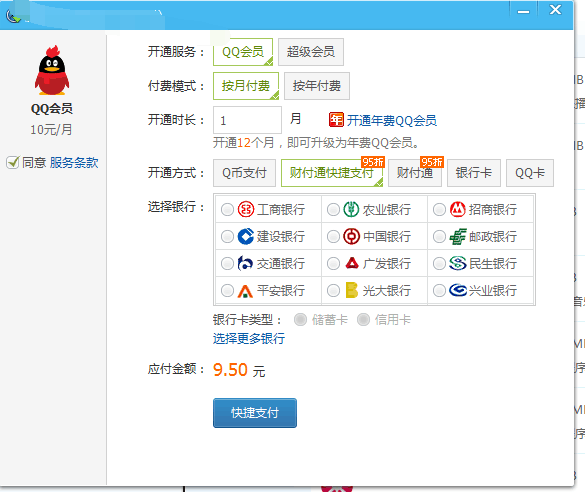Click the 民生银行 logo icon
Viewport: 585px width, 492px height.
458,263
